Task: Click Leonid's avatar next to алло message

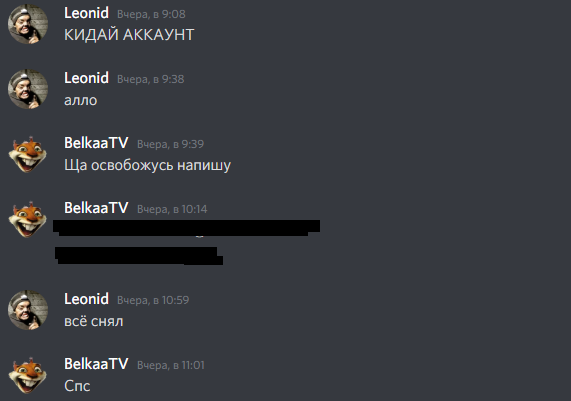Action: pos(28,89)
